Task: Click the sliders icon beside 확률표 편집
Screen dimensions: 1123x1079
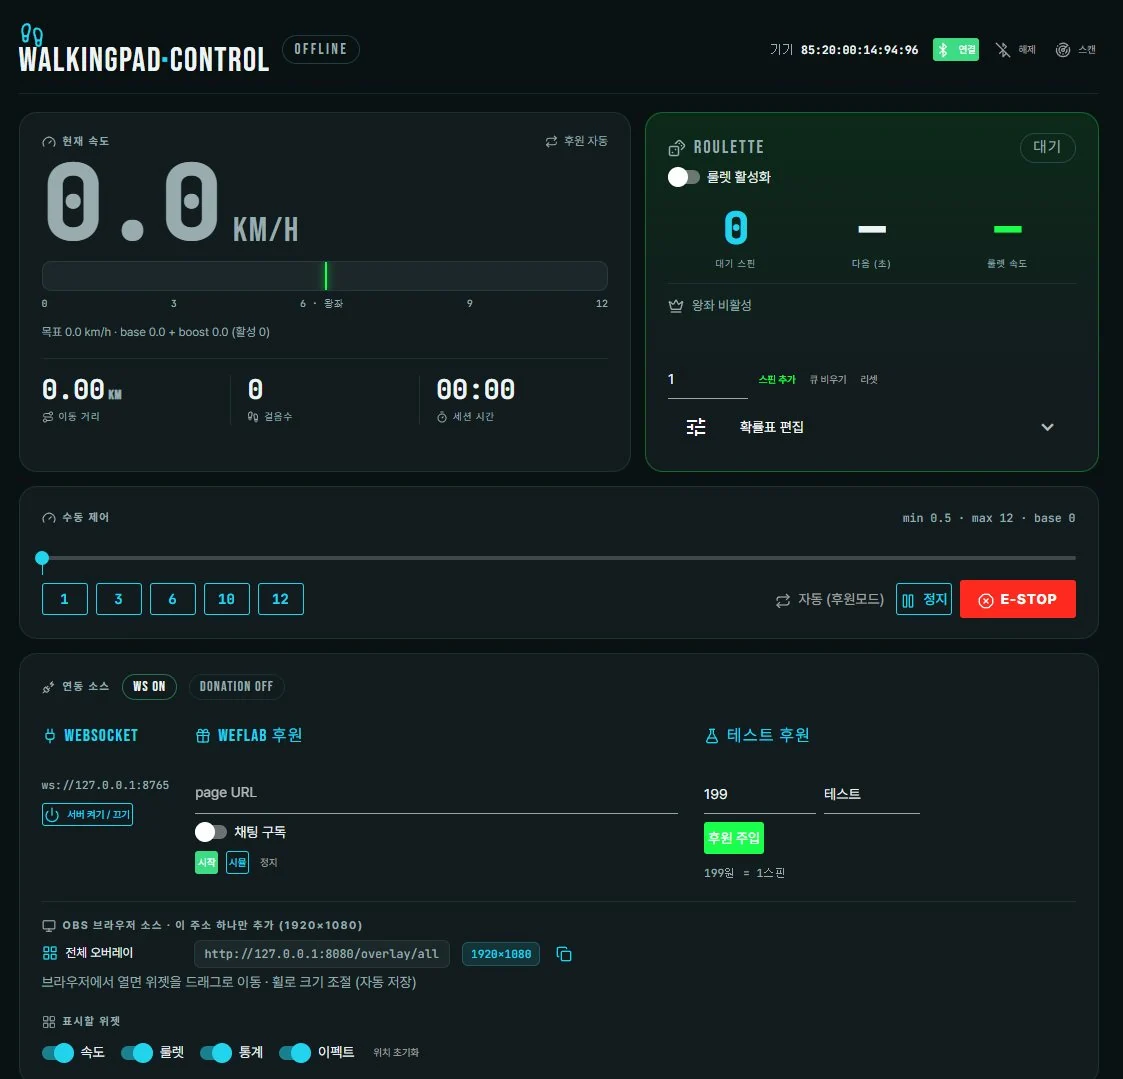Action: (x=695, y=427)
